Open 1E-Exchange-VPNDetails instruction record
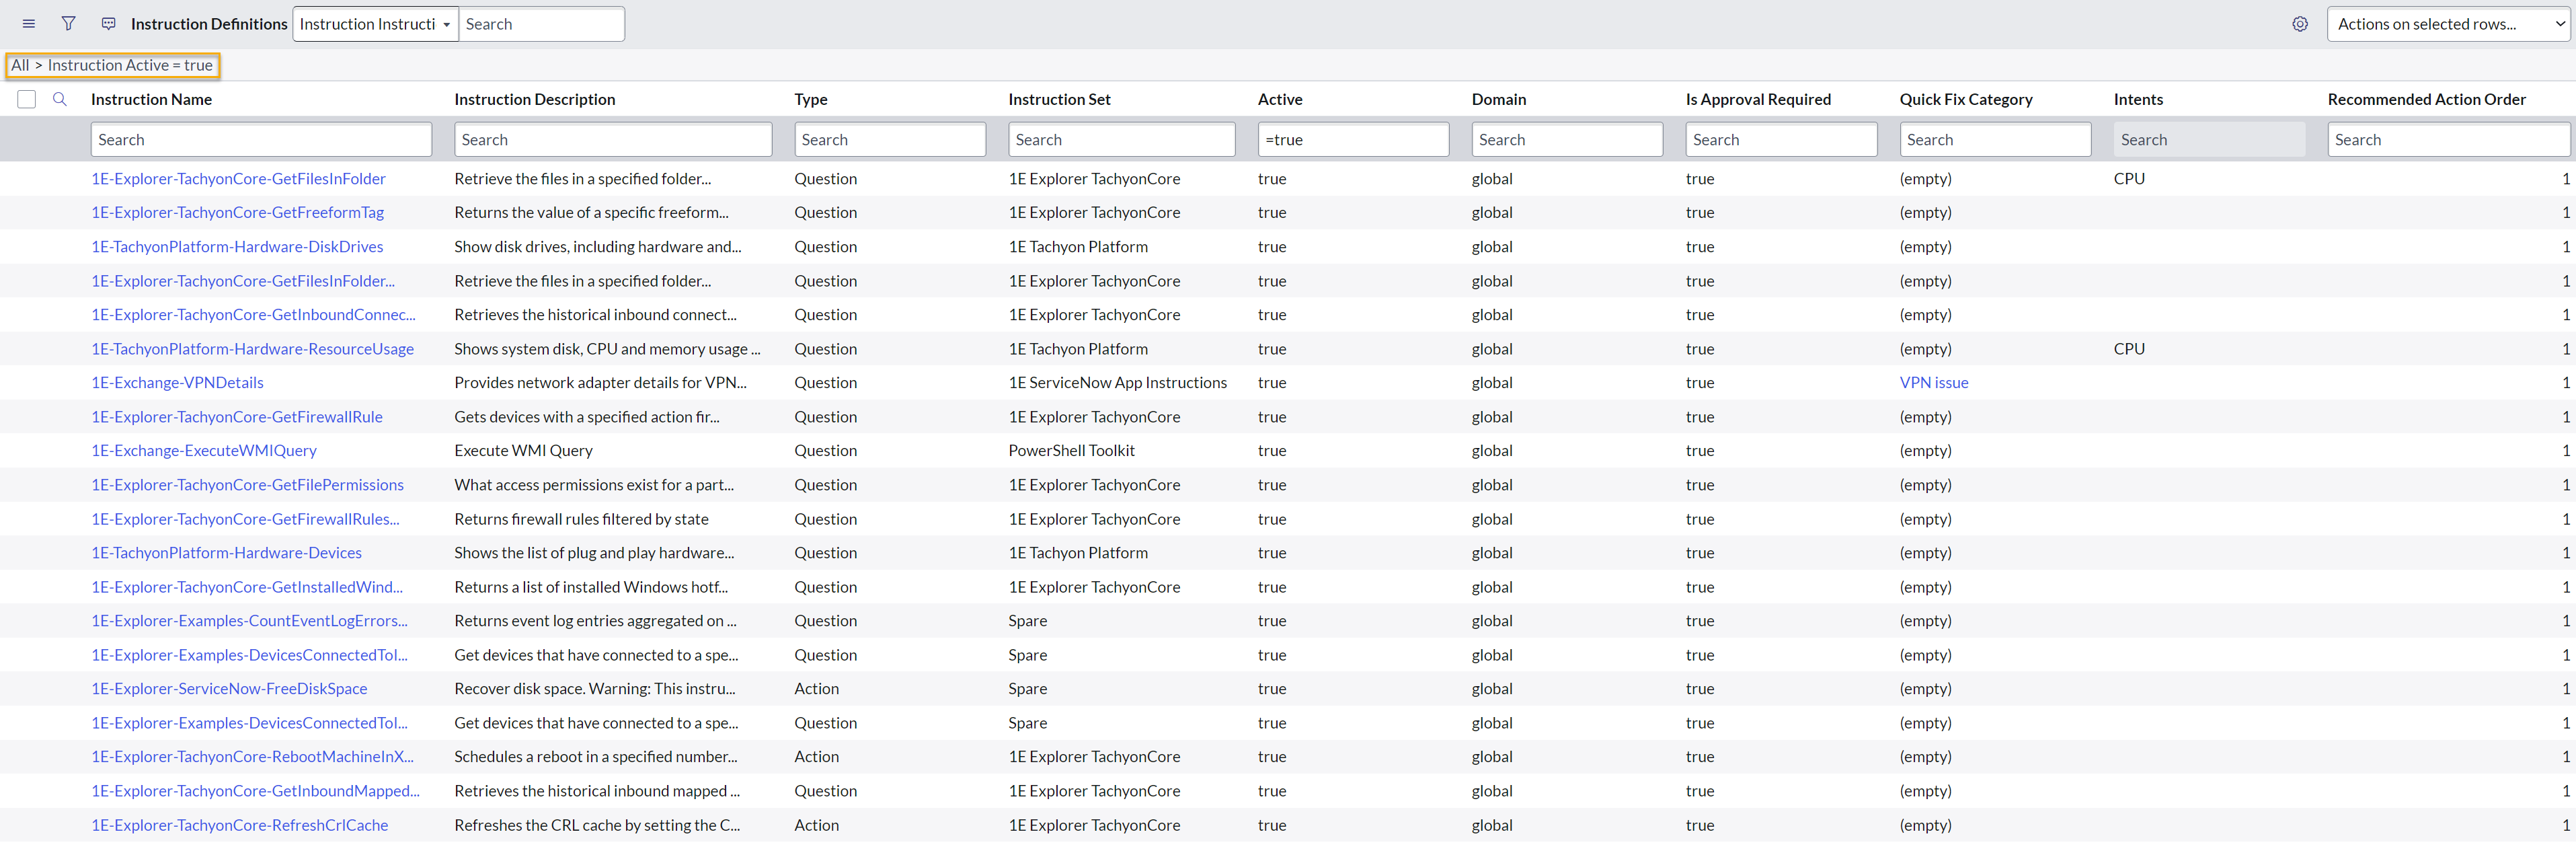This screenshot has height=859, width=2576. click(177, 382)
